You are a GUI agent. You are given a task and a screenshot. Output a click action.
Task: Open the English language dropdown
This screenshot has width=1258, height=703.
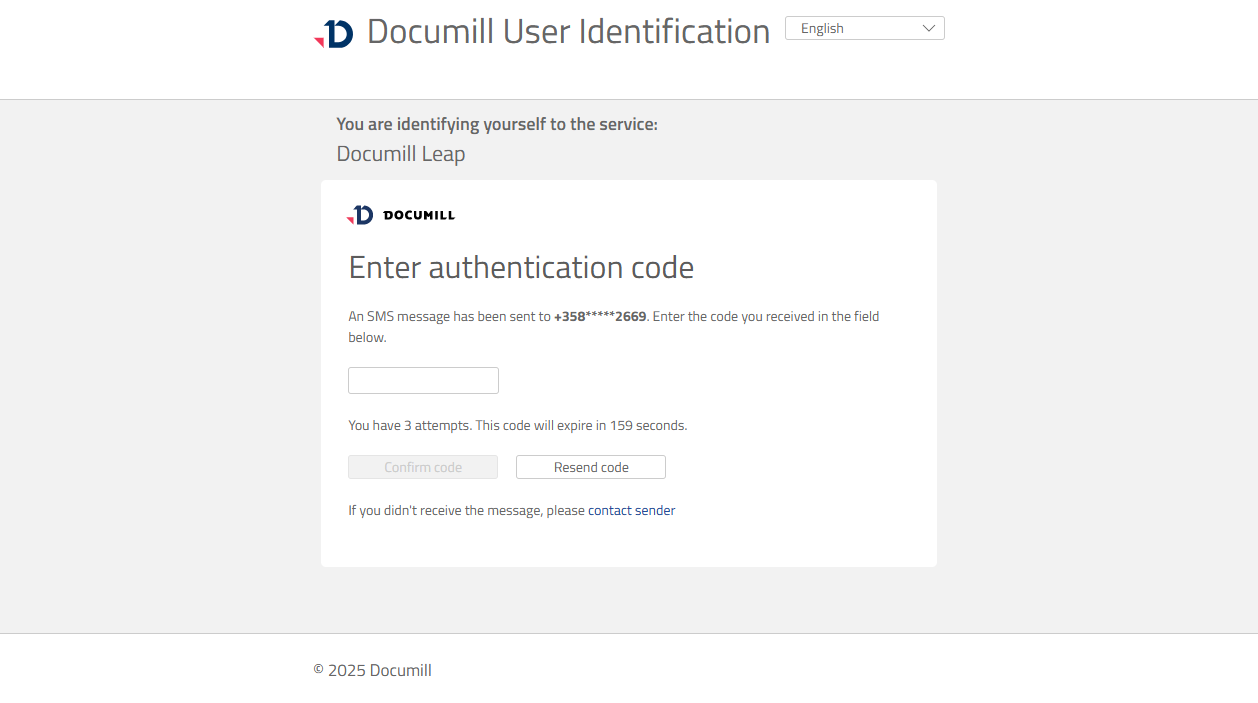point(864,28)
